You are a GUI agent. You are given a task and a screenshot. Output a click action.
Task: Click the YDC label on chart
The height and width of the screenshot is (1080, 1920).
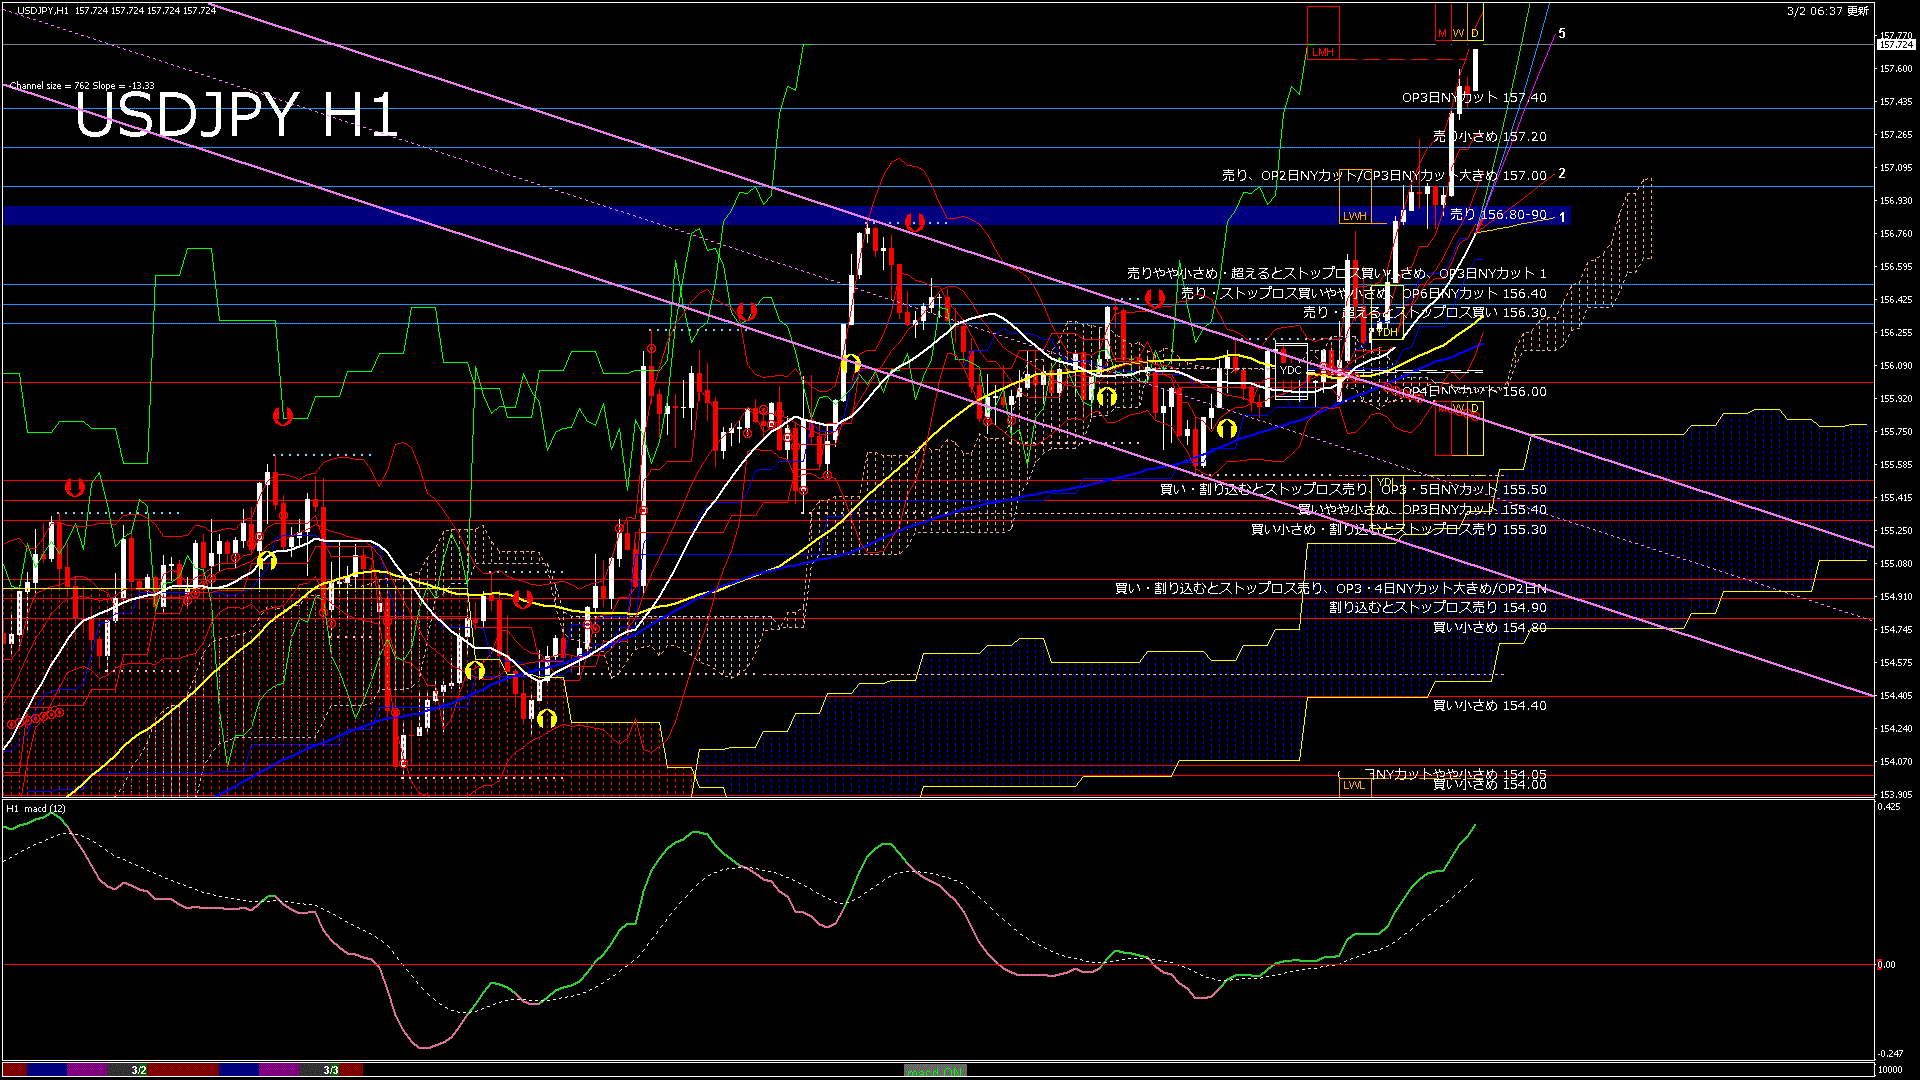1290,370
